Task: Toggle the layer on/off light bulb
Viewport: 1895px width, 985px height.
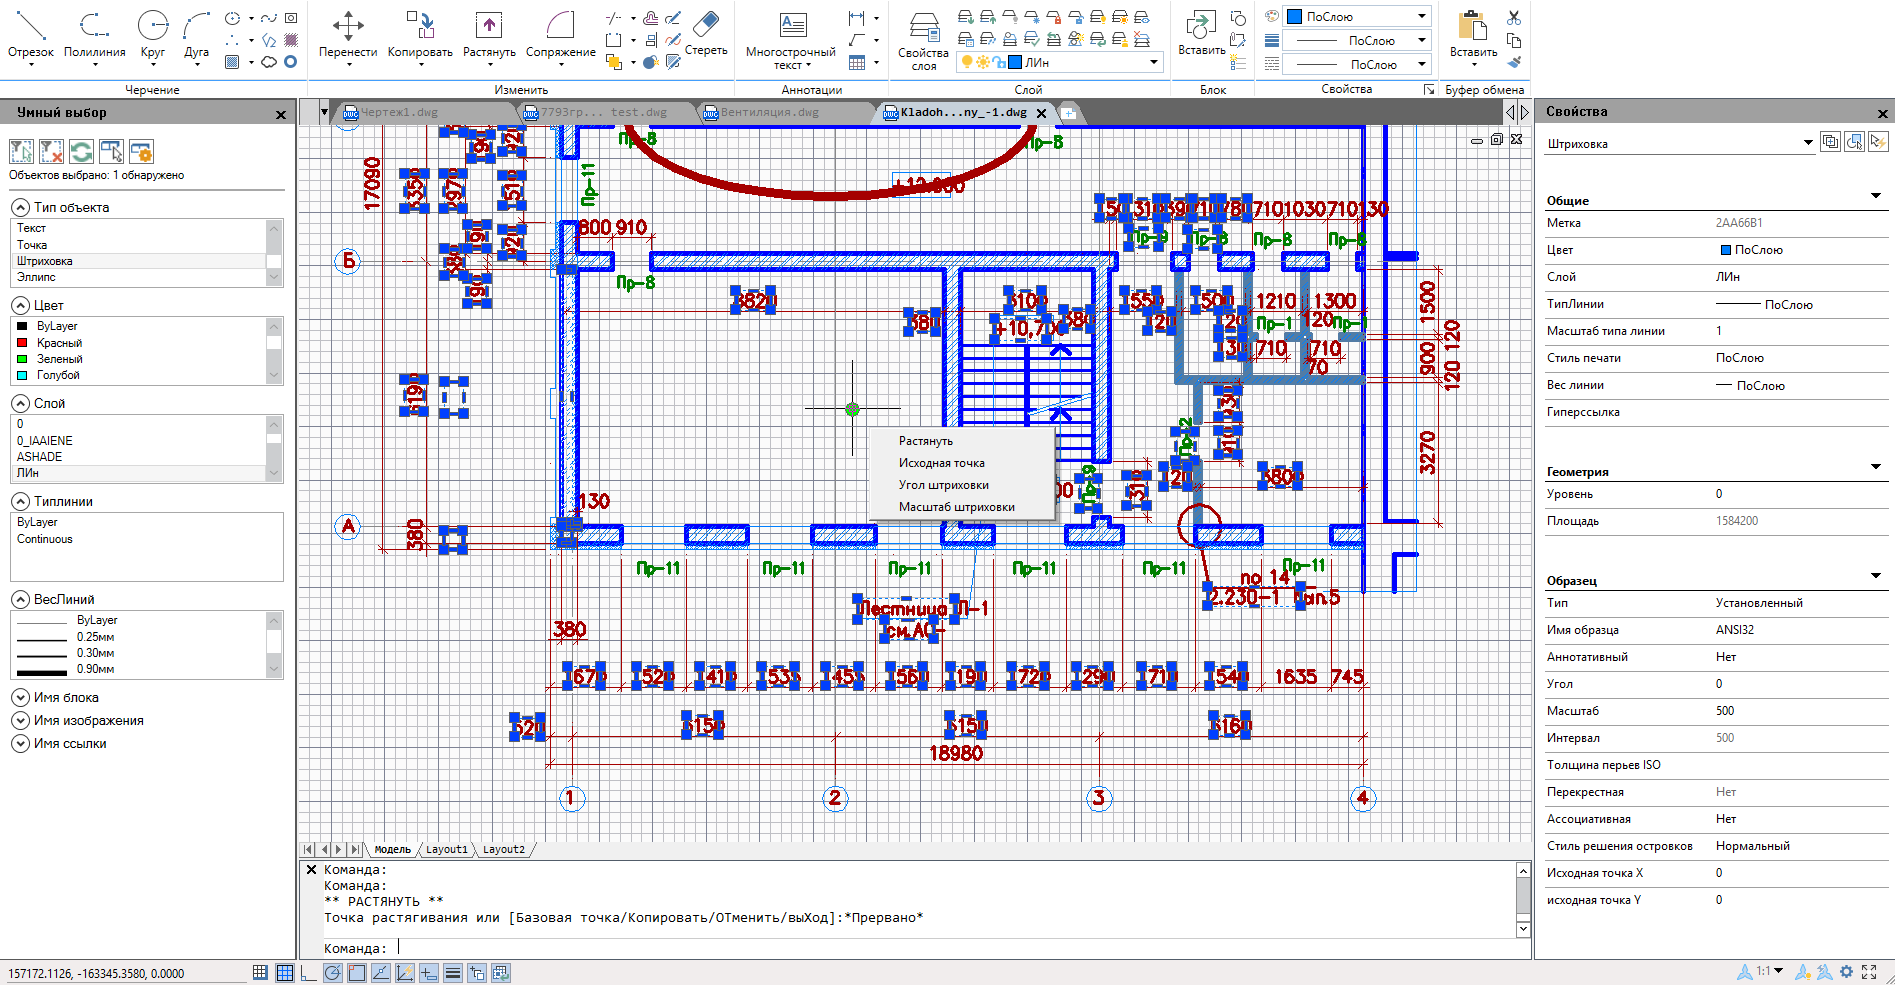Action: click(x=967, y=62)
